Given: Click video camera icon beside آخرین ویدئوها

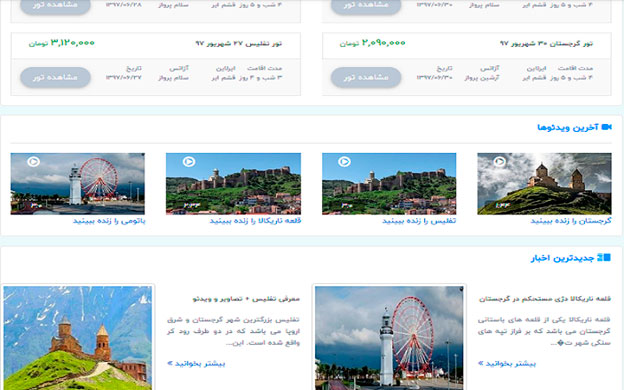Looking at the screenshot, I should point(606,127).
